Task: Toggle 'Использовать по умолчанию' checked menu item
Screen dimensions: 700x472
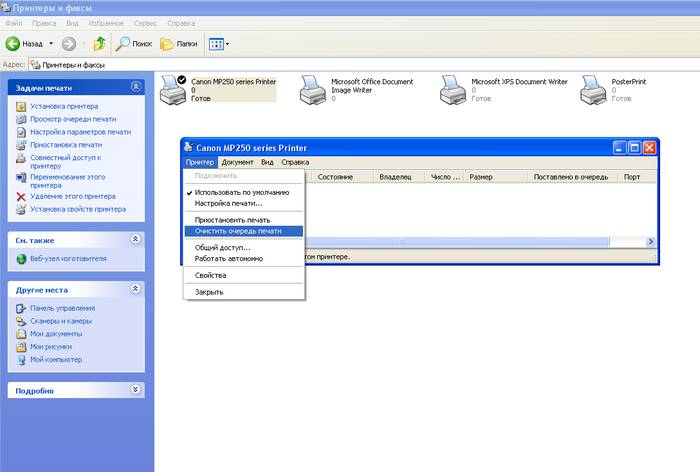Action: pos(241,192)
